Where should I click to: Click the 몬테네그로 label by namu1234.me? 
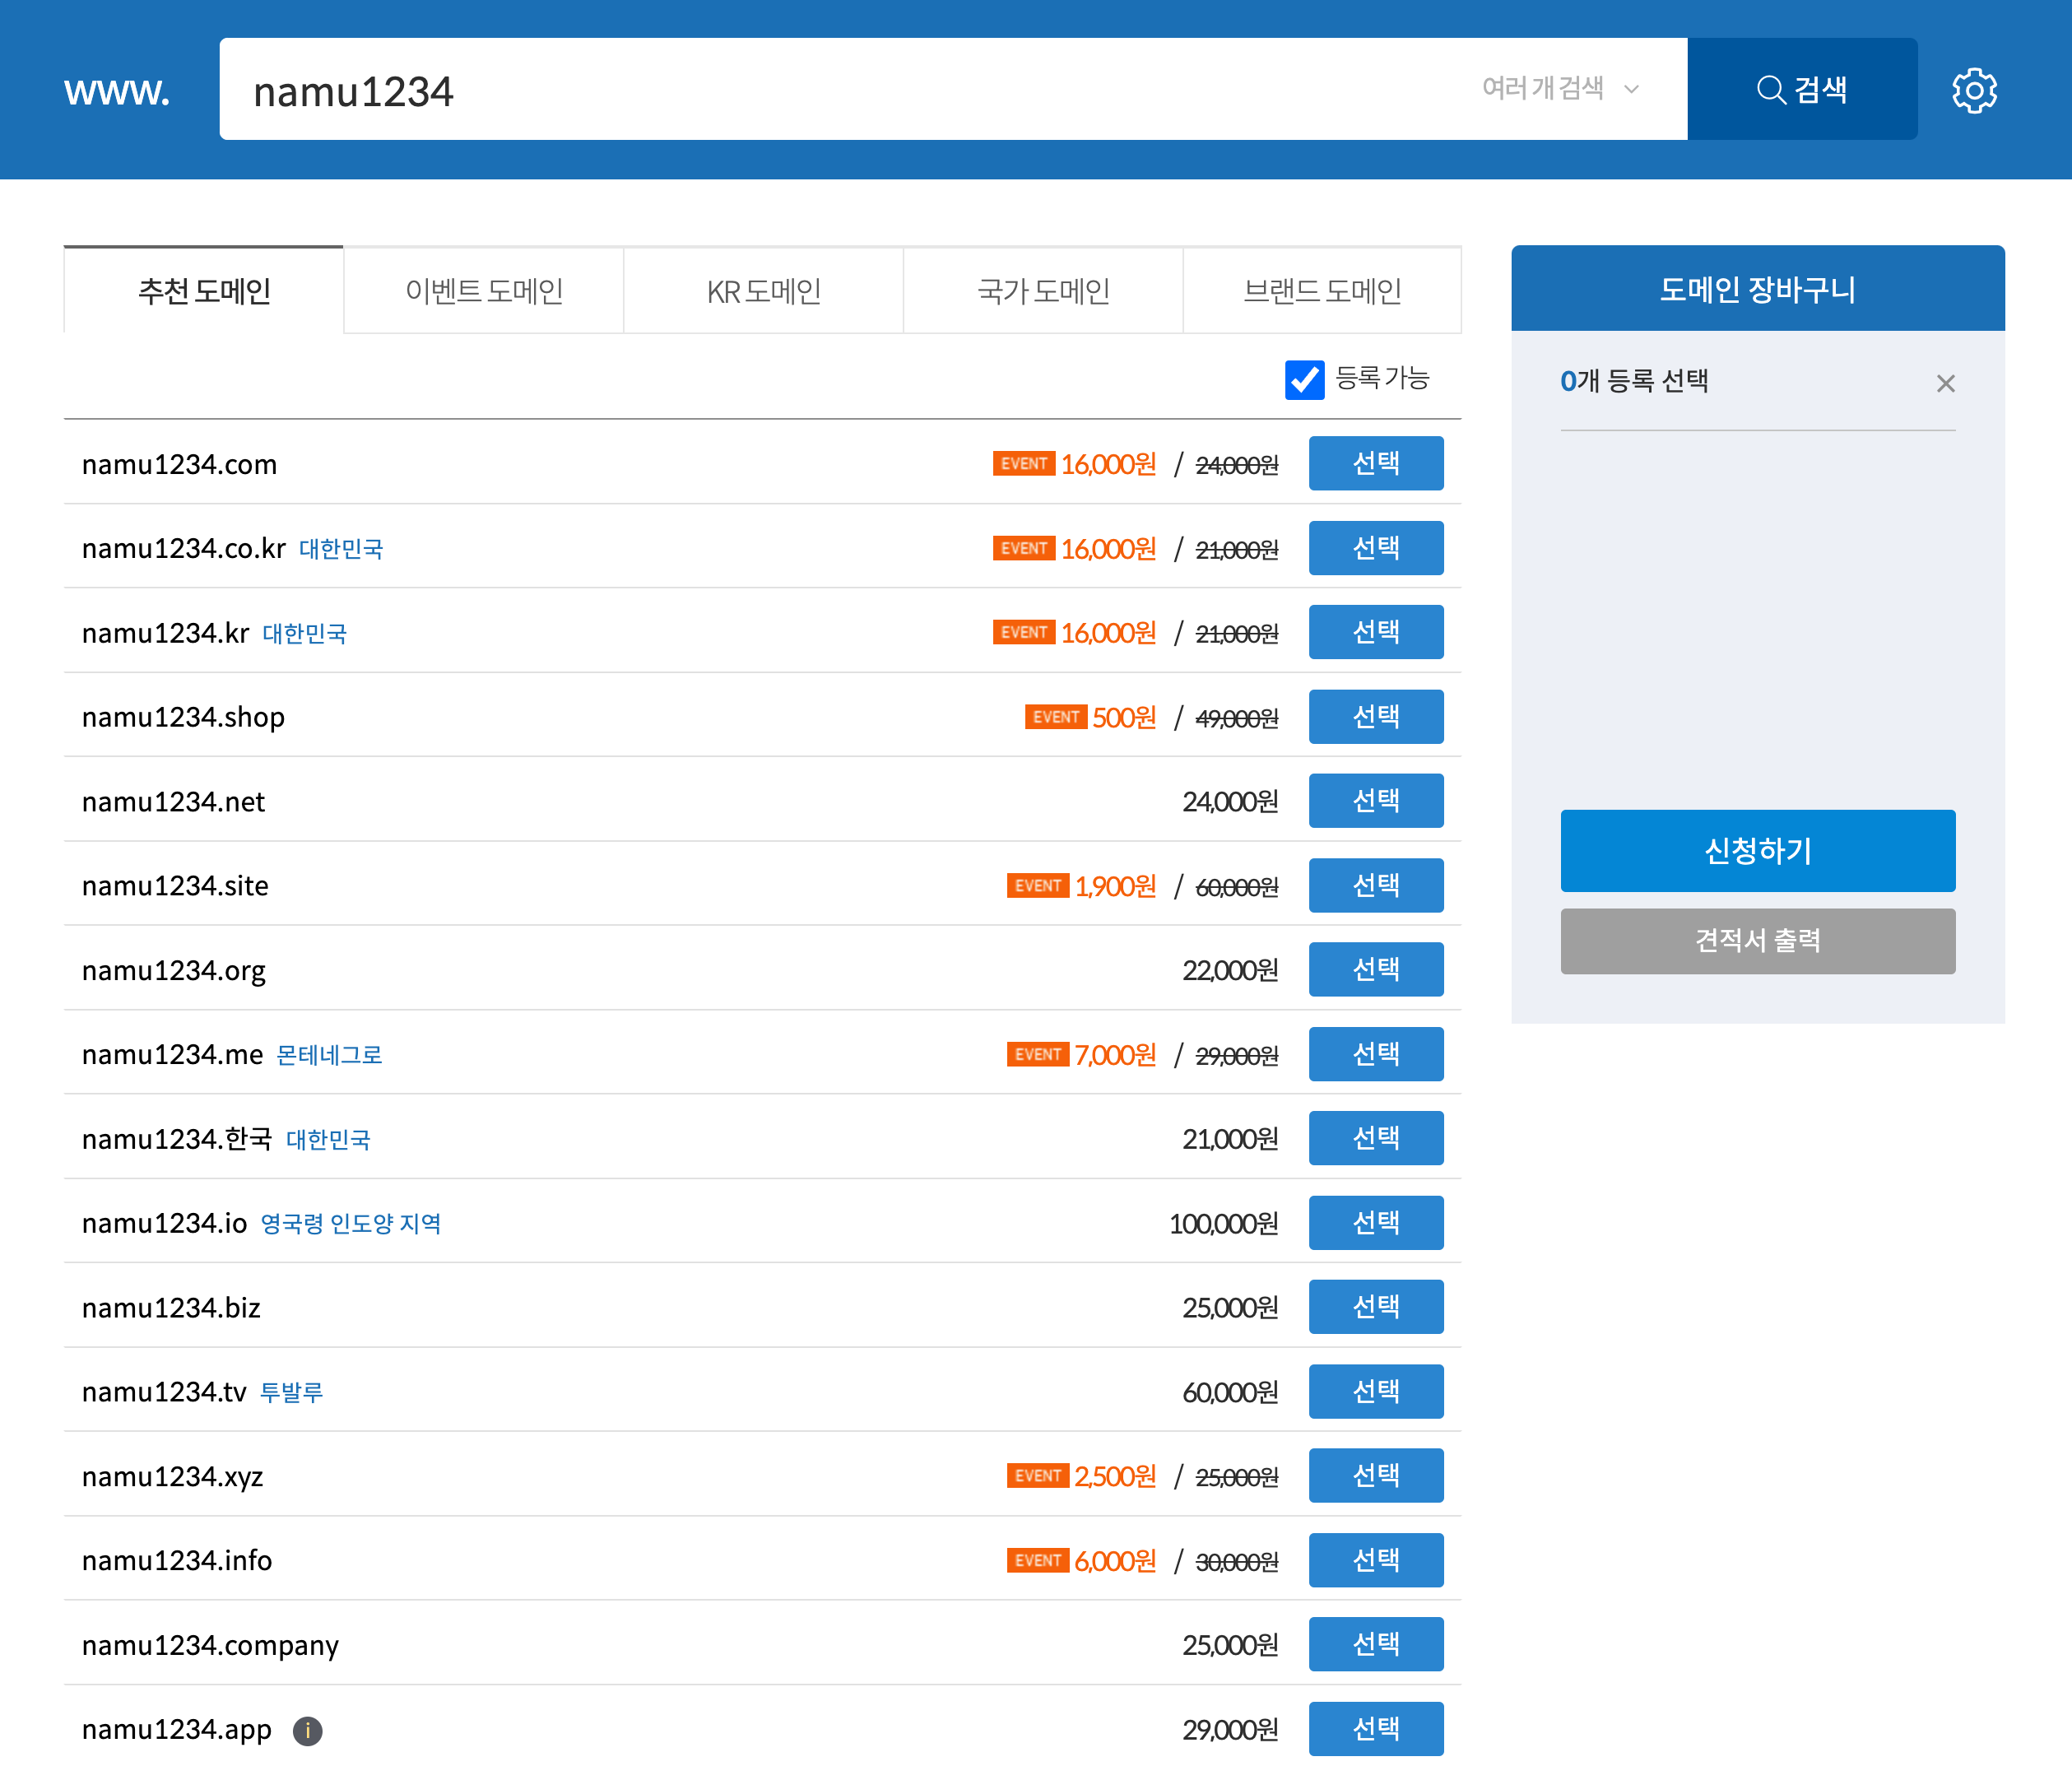click(329, 1055)
